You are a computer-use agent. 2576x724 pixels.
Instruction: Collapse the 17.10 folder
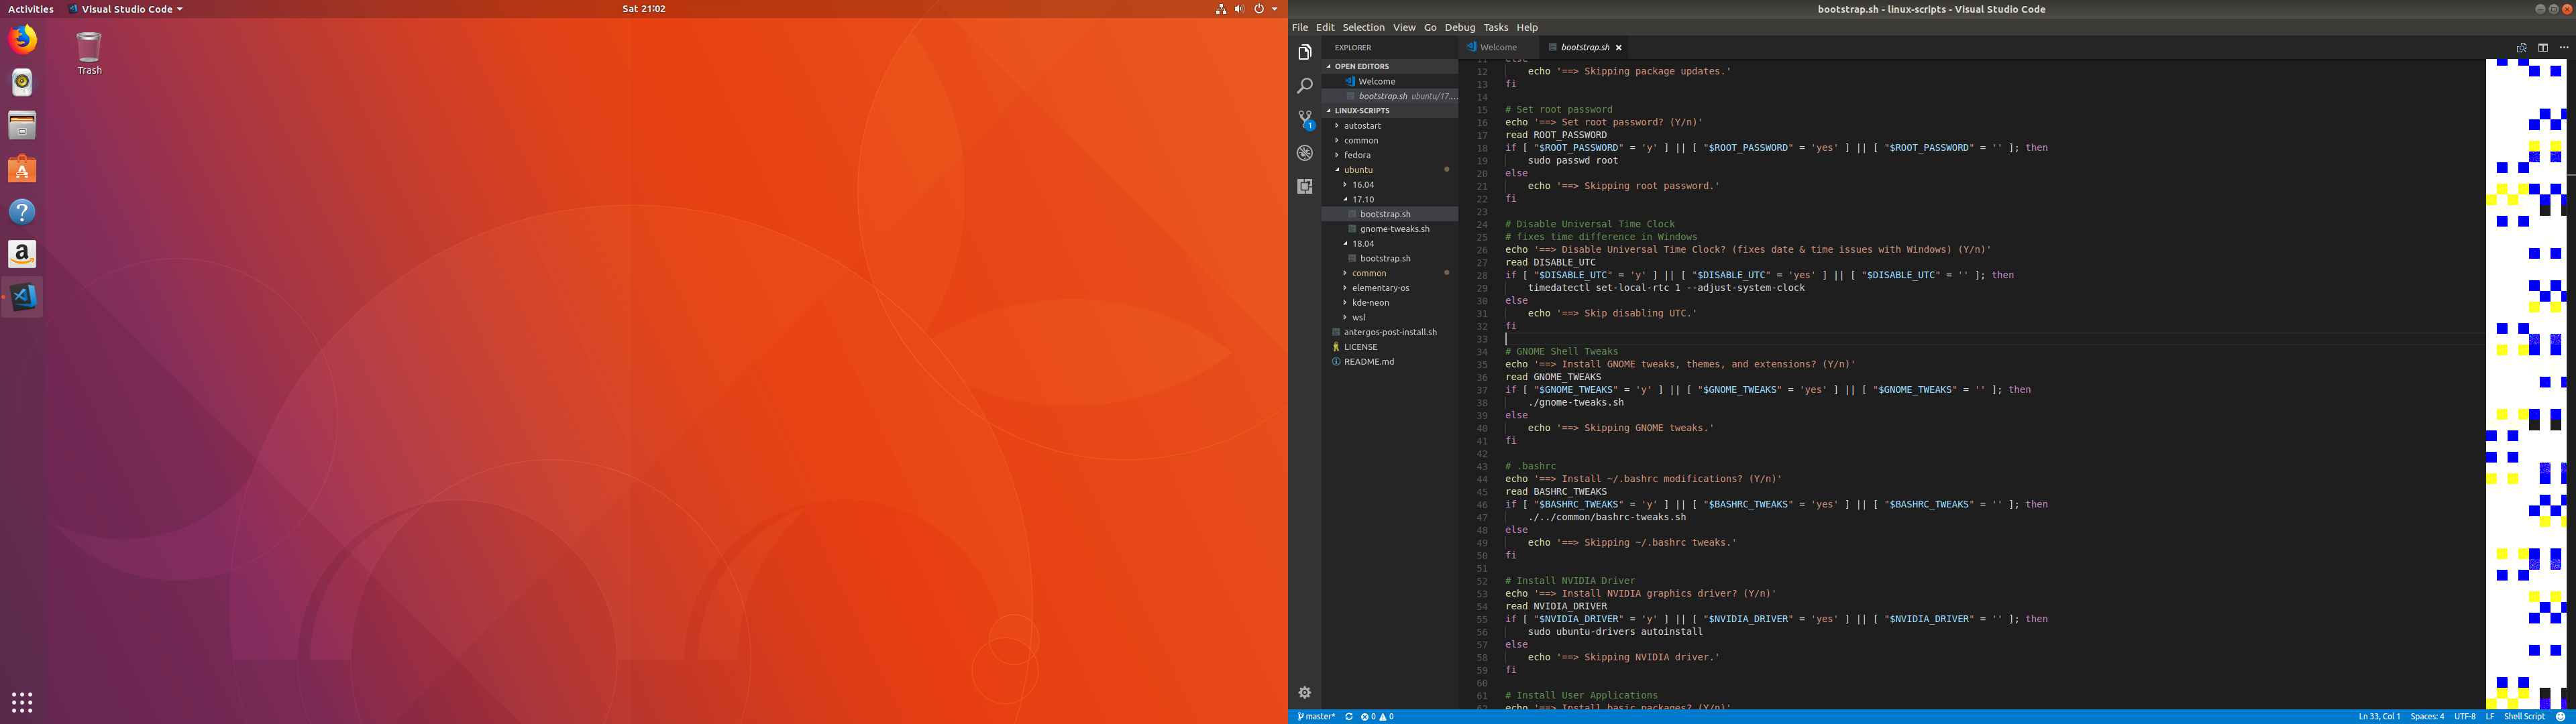point(1390,199)
